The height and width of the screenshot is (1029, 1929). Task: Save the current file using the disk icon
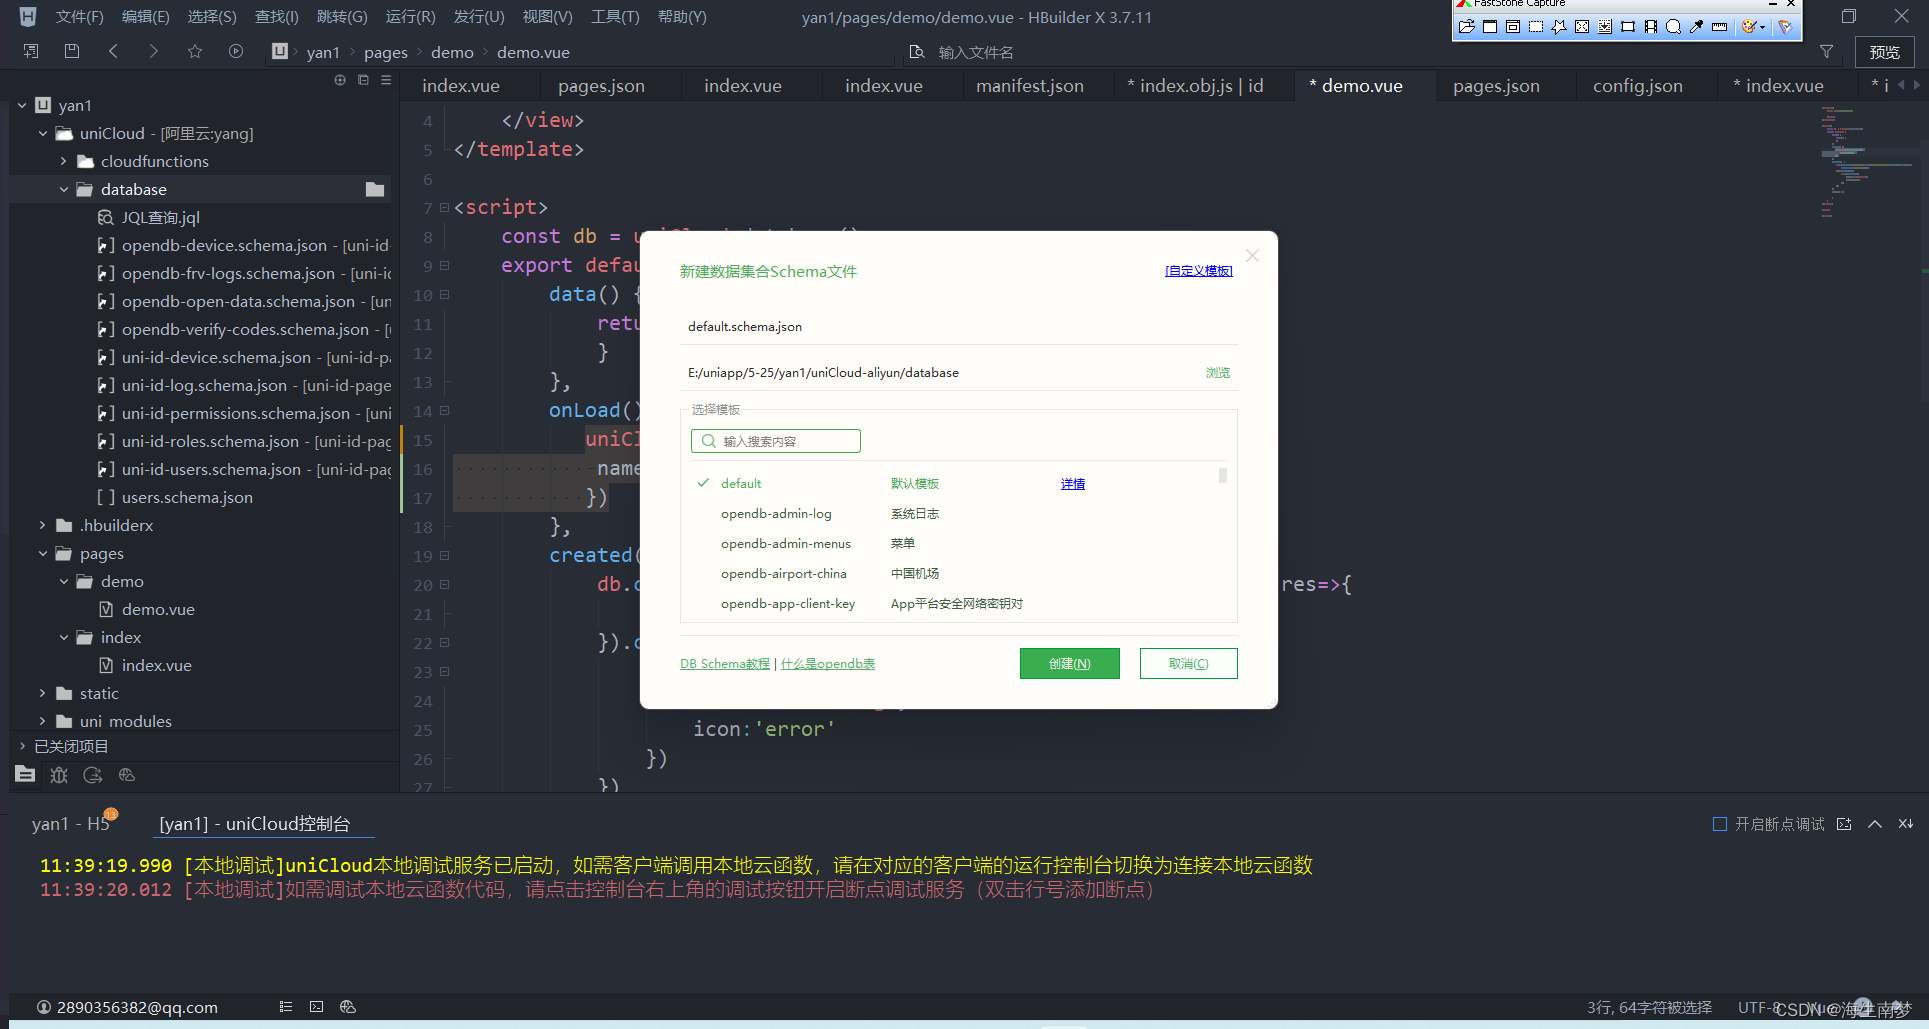pos(71,51)
